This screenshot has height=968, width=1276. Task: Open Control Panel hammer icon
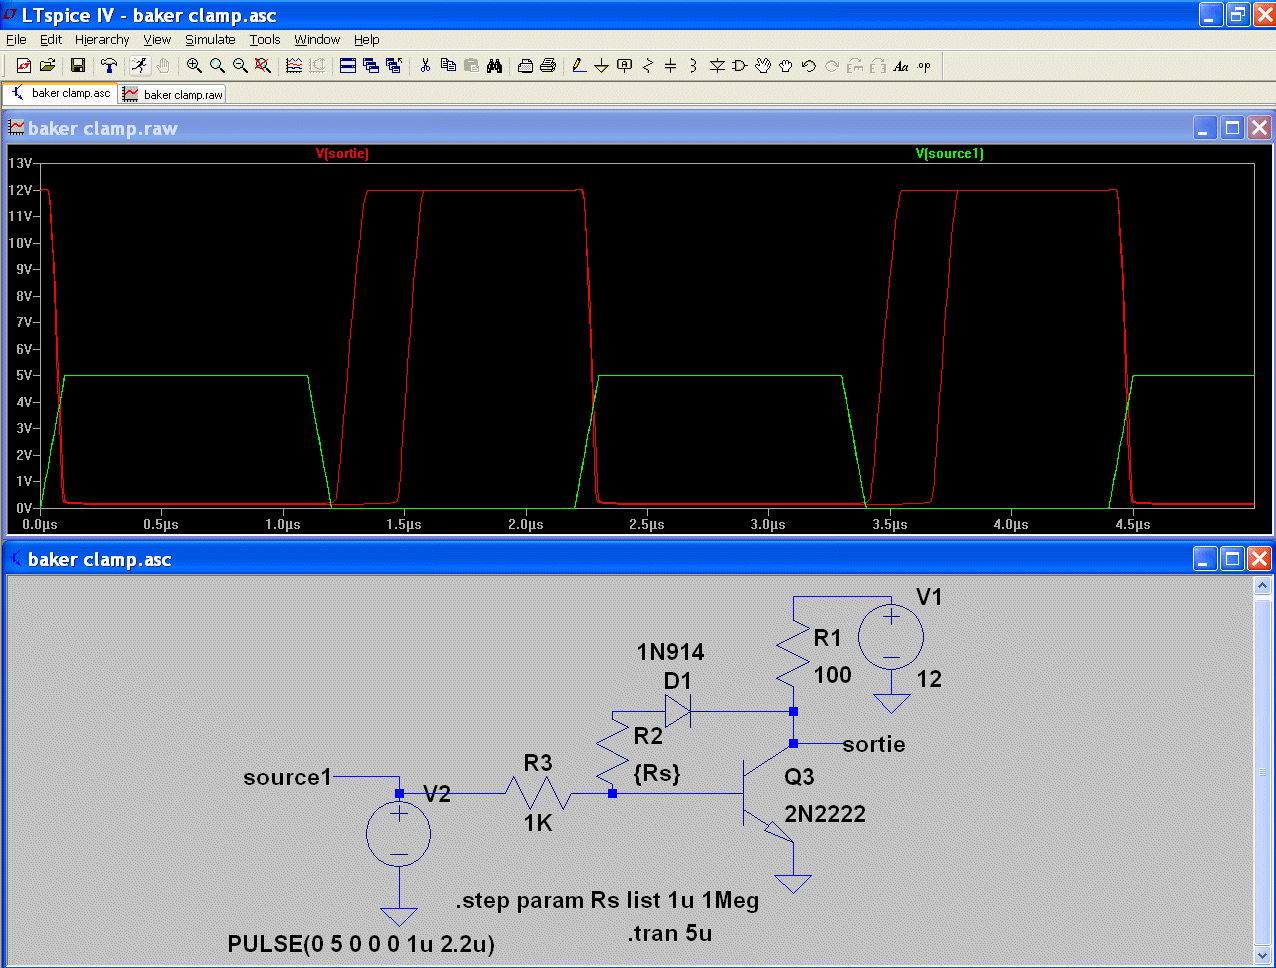[109, 66]
